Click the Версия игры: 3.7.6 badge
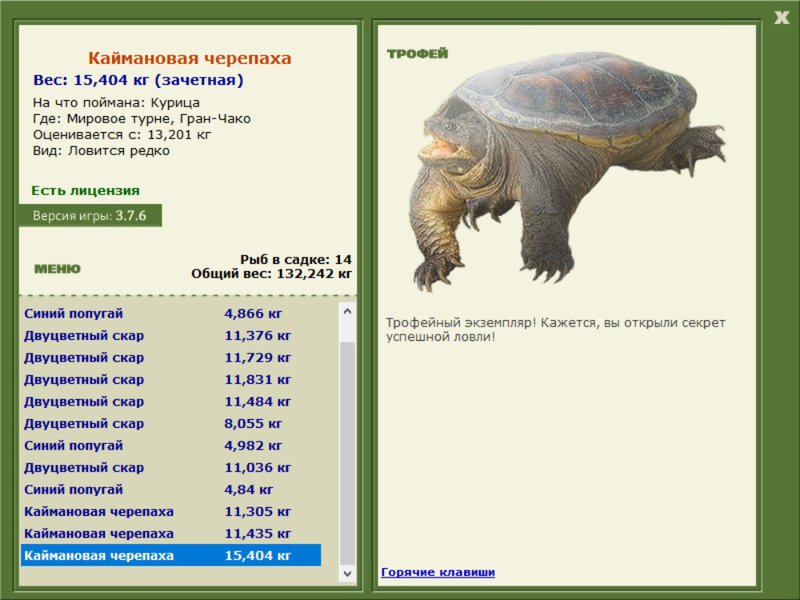The image size is (800, 600). [x=90, y=215]
